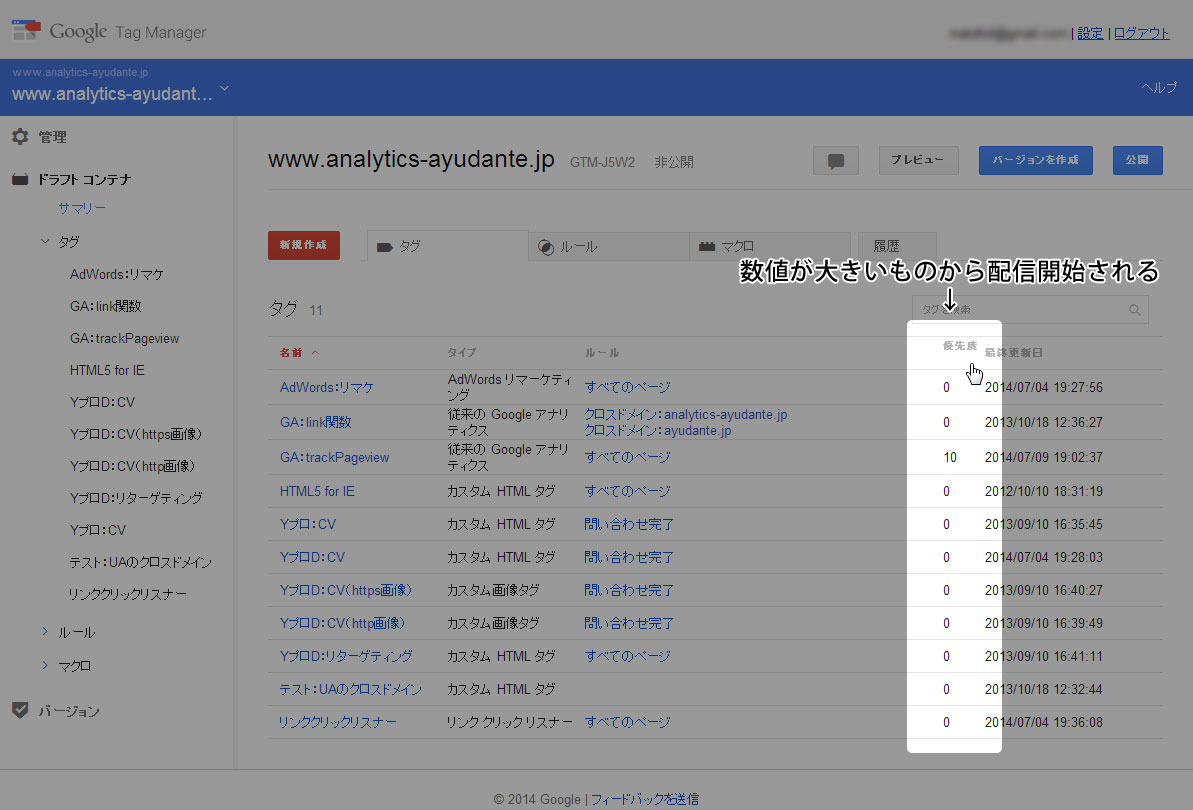Switch to the マクロ tab
This screenshot has width=1193, height=810.
[x=770, y=246]
